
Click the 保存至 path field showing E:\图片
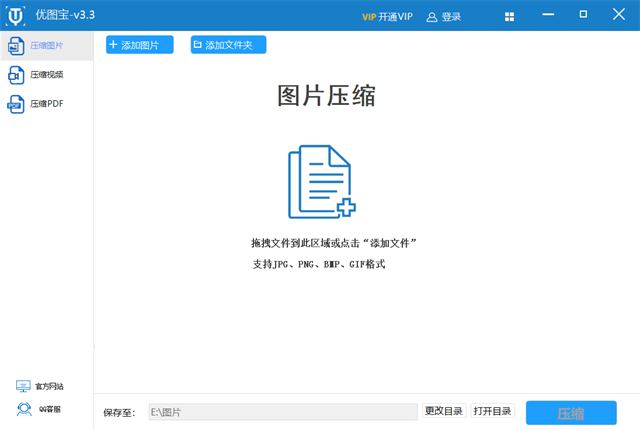282,412
